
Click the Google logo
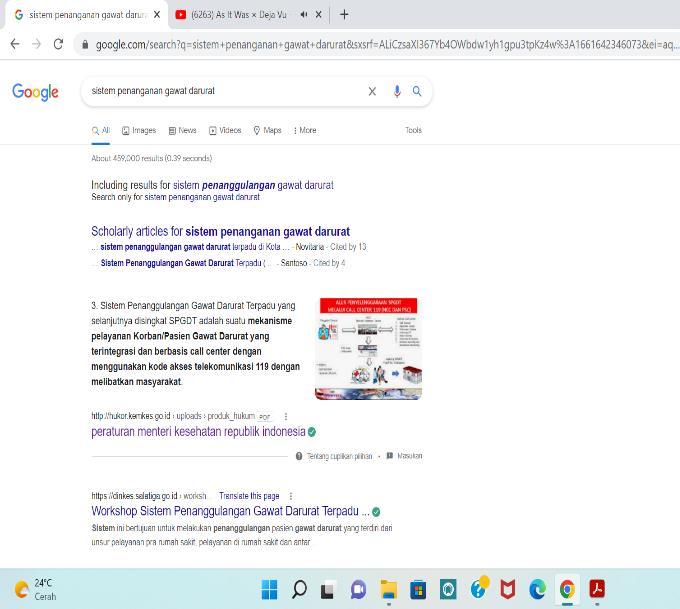(x=35, y=92)
